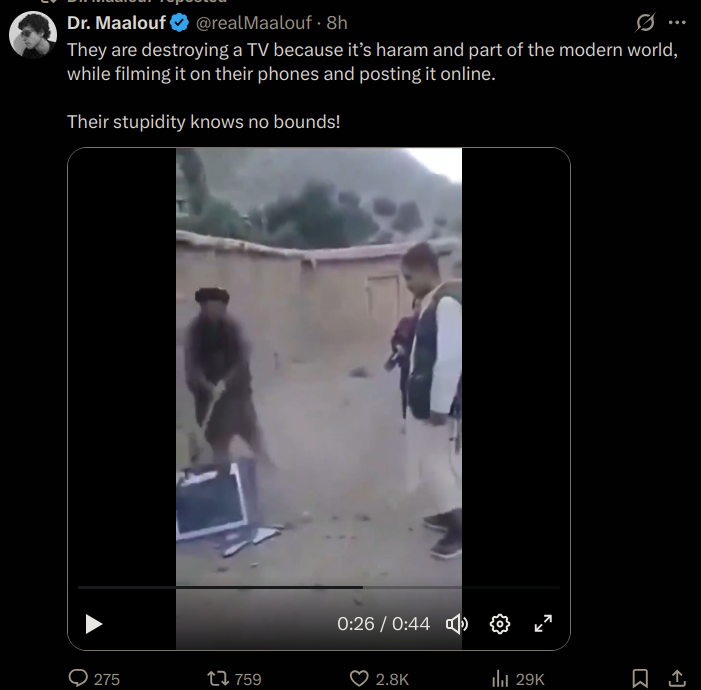The width and height of the screenshot is (701, 690).
Task: Share the post using the upload arrow icon
Action: coord(677,678)
